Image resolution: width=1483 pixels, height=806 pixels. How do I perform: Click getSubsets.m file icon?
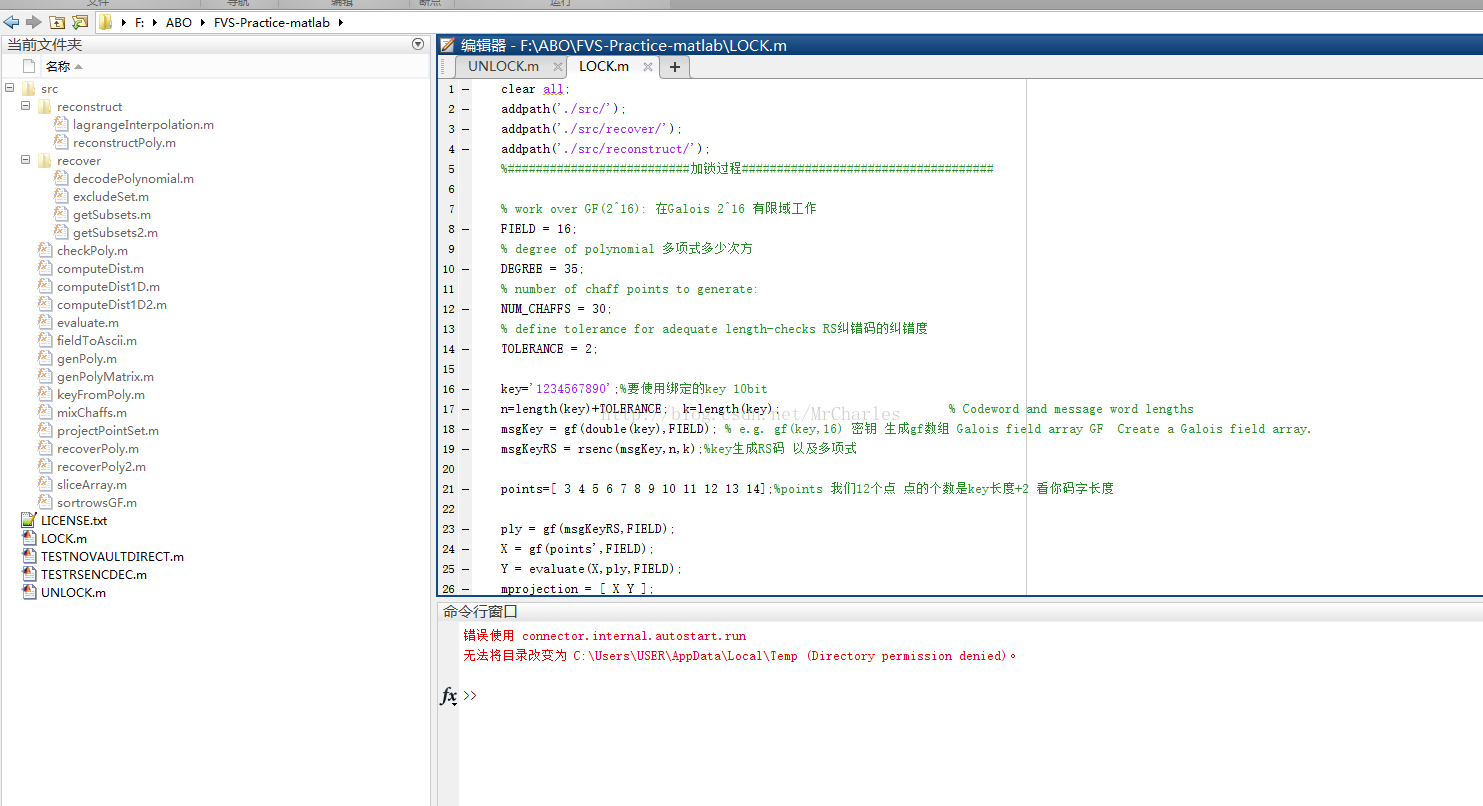tap(61, 214)
